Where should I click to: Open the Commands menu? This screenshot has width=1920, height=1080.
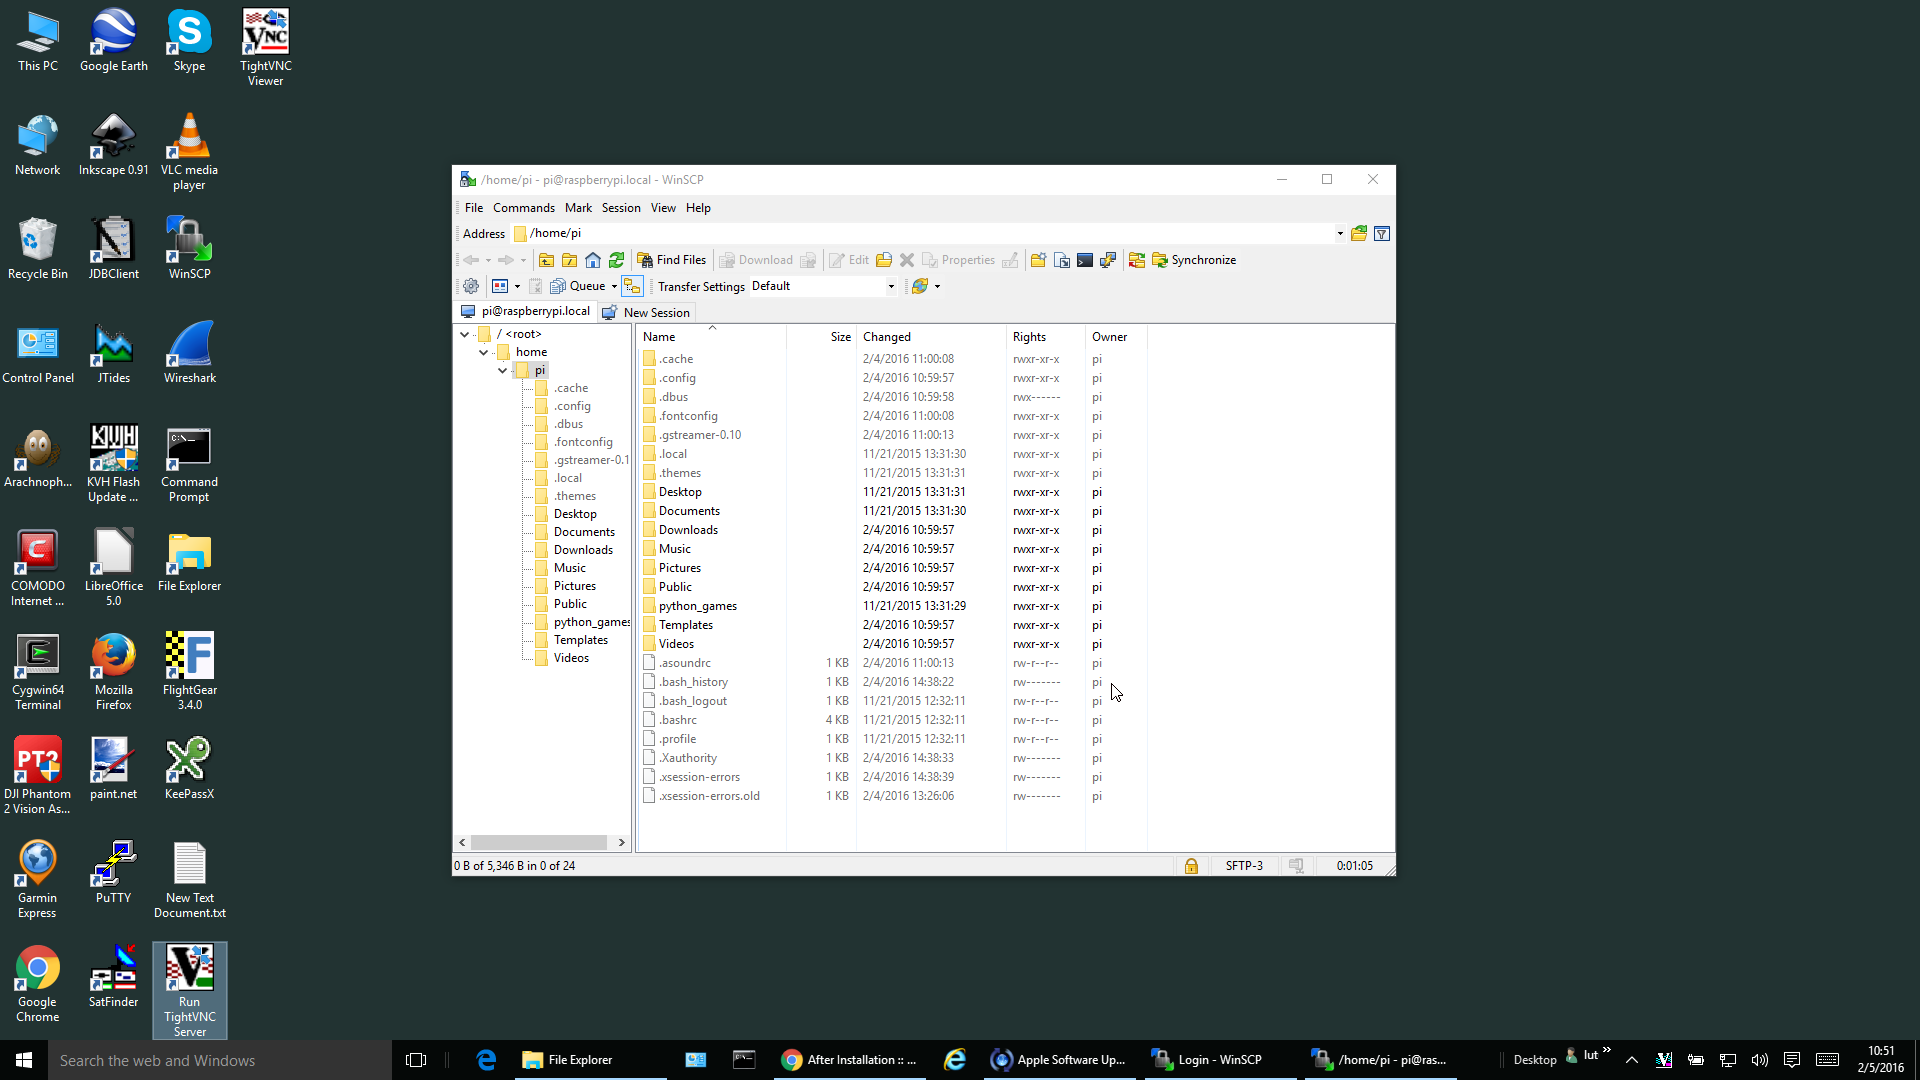point(523,208)
